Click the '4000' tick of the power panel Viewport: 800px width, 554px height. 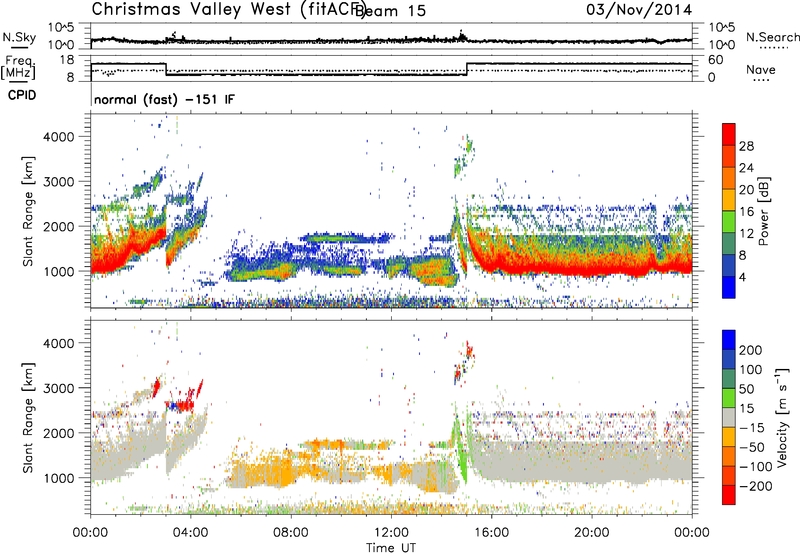click(x=59, y=137)
